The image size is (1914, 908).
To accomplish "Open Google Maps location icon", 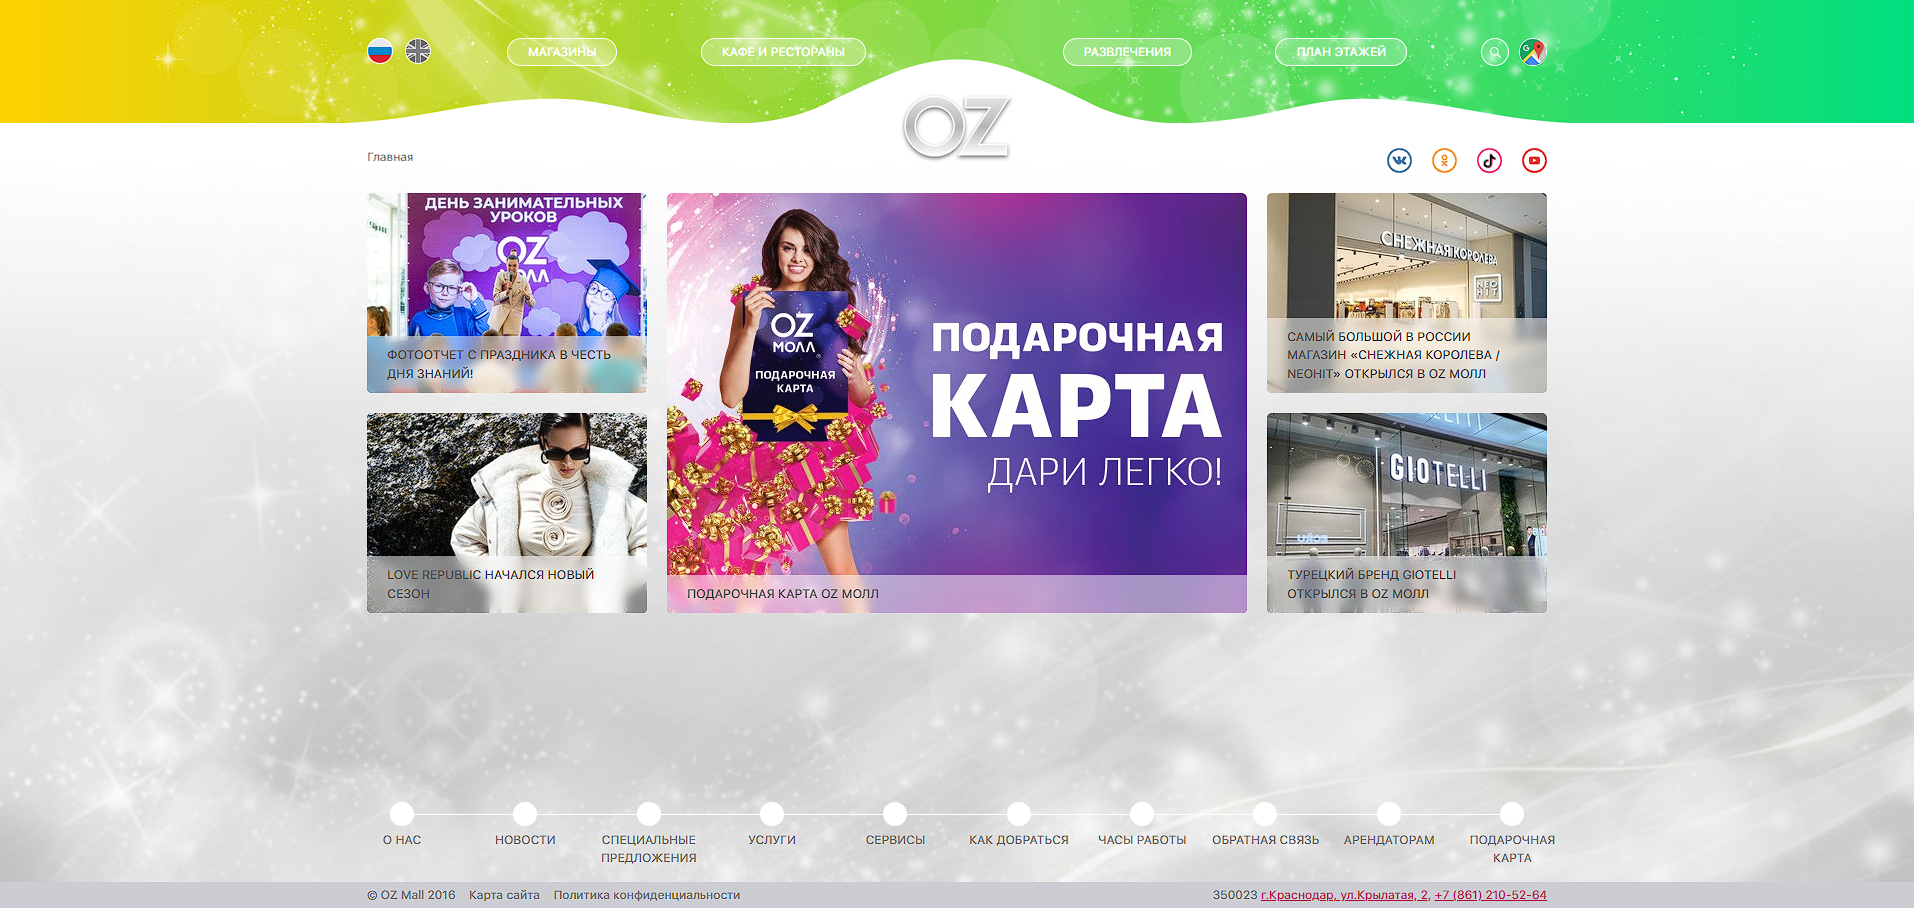I will click(1533, 52).
